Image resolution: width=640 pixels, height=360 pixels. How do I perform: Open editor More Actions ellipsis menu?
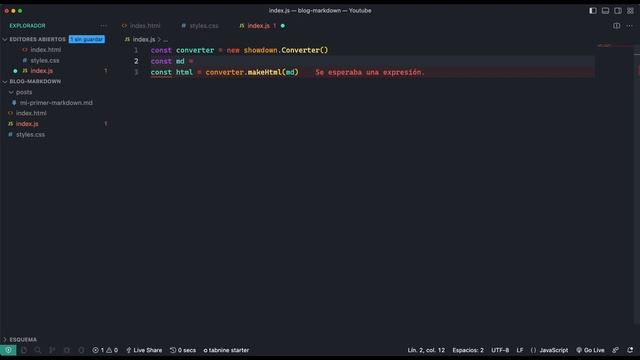(x=629, y=26)
